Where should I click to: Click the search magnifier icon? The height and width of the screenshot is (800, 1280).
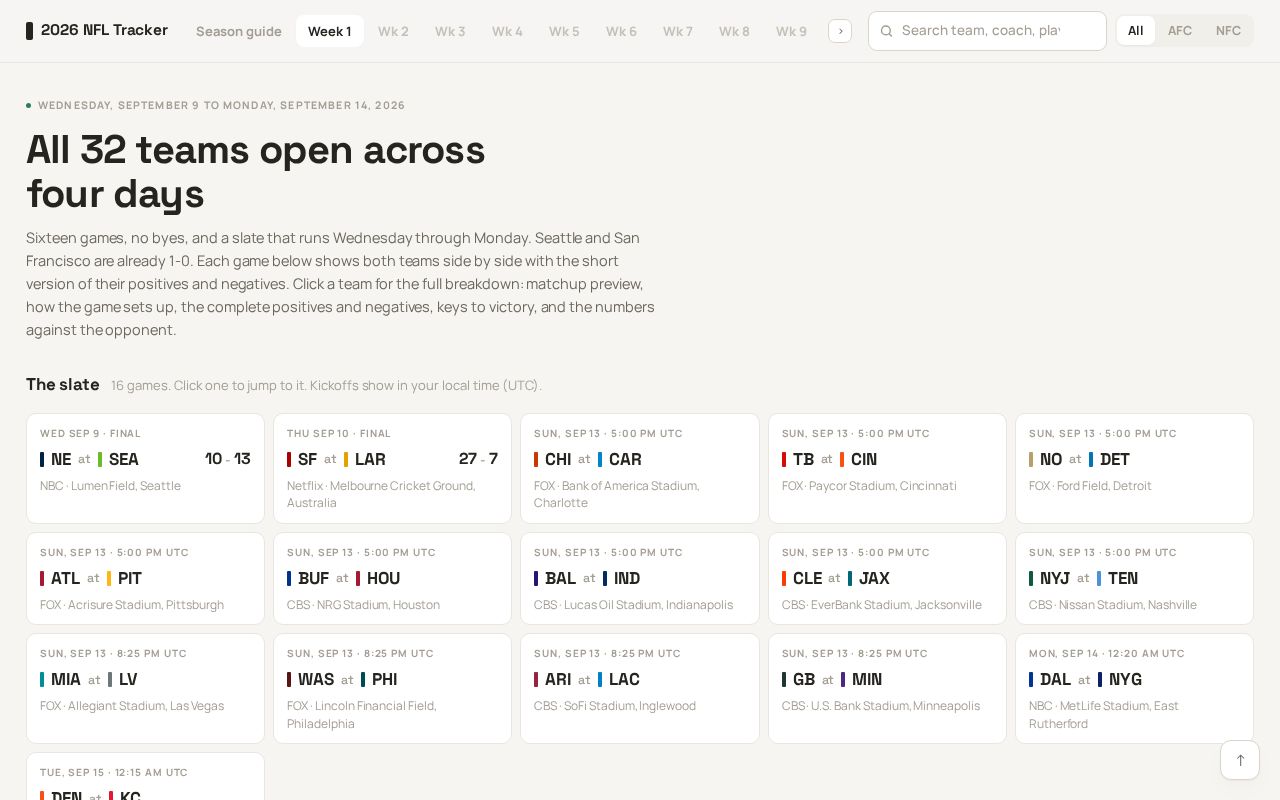[x=886, y=31]
